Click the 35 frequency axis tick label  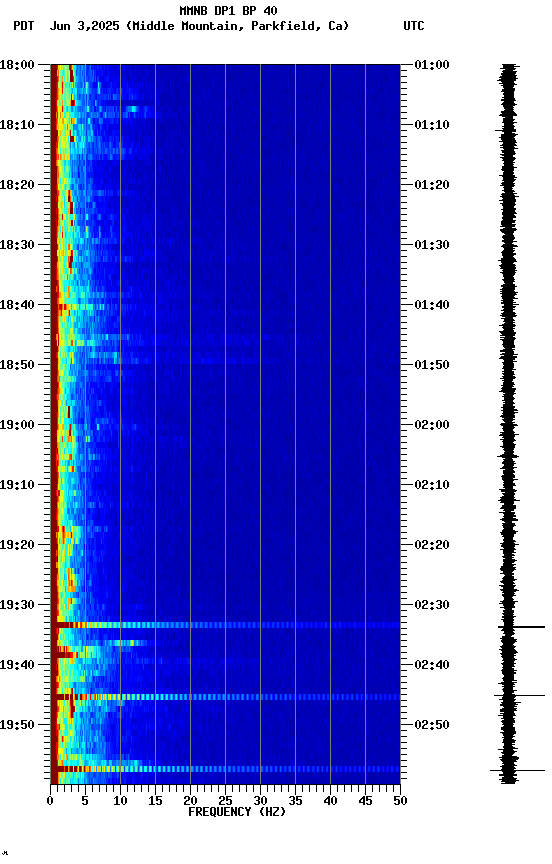point(295,801)
